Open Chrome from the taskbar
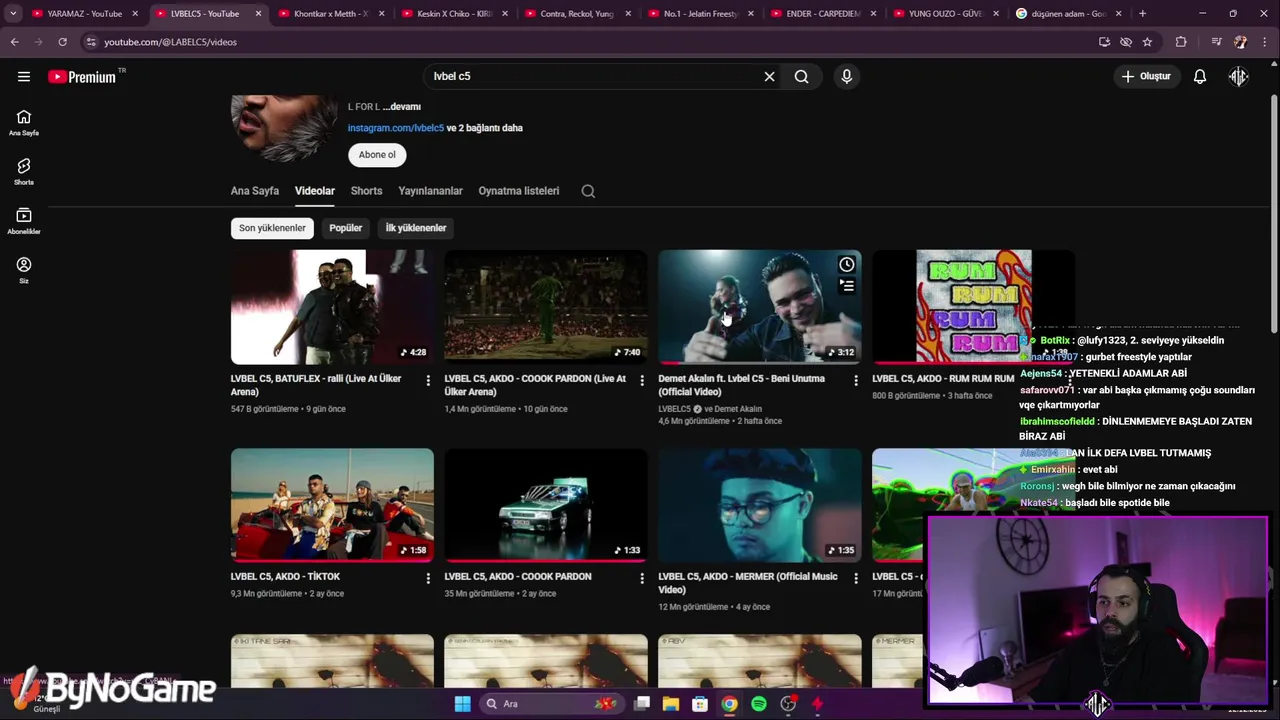This screenshot has height=720, width=1280. (730, 704)
